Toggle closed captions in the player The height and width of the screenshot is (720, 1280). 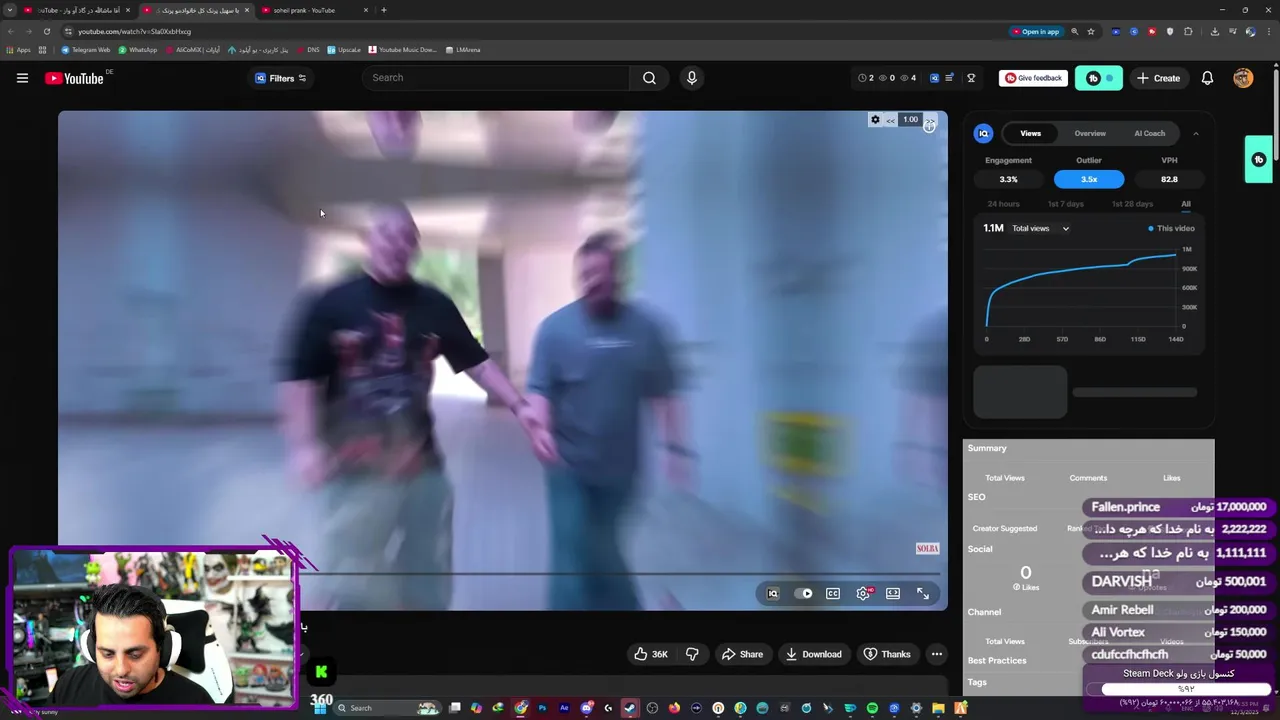coord(832,593)
